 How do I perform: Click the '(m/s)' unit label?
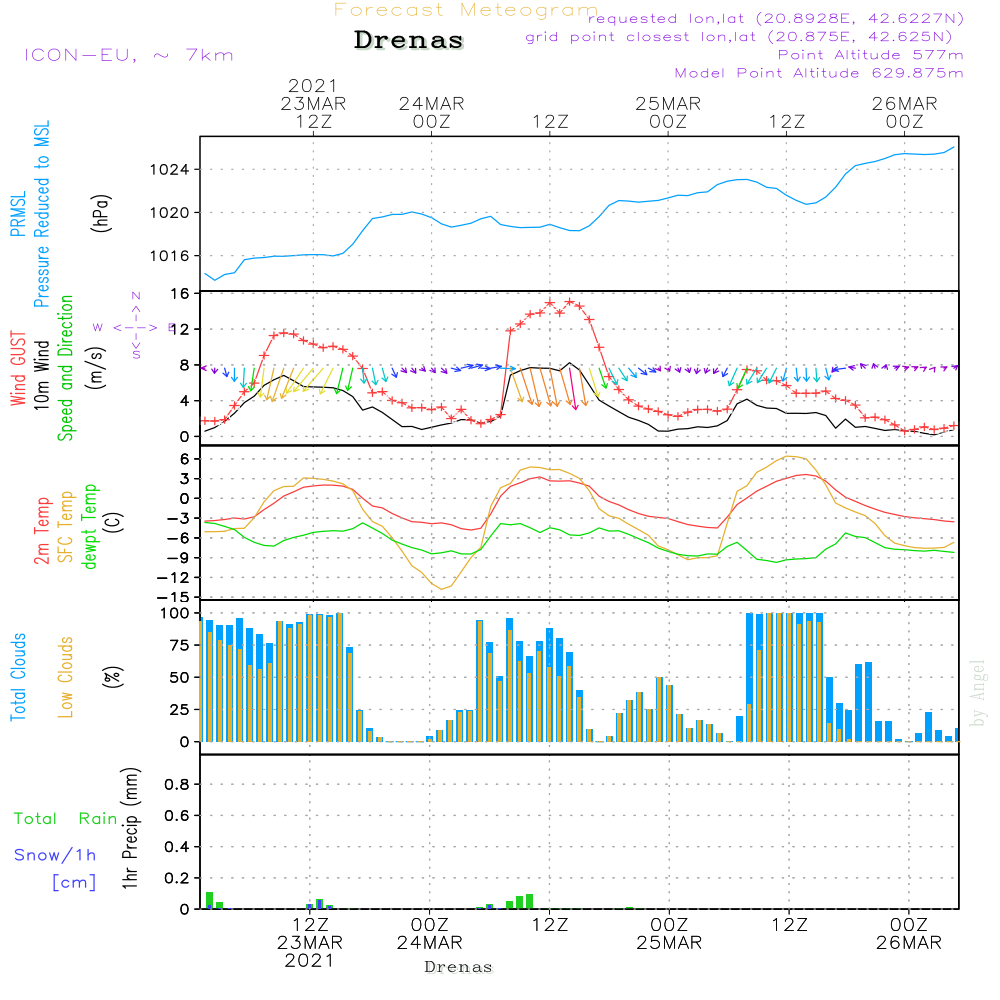pos(96,368)
